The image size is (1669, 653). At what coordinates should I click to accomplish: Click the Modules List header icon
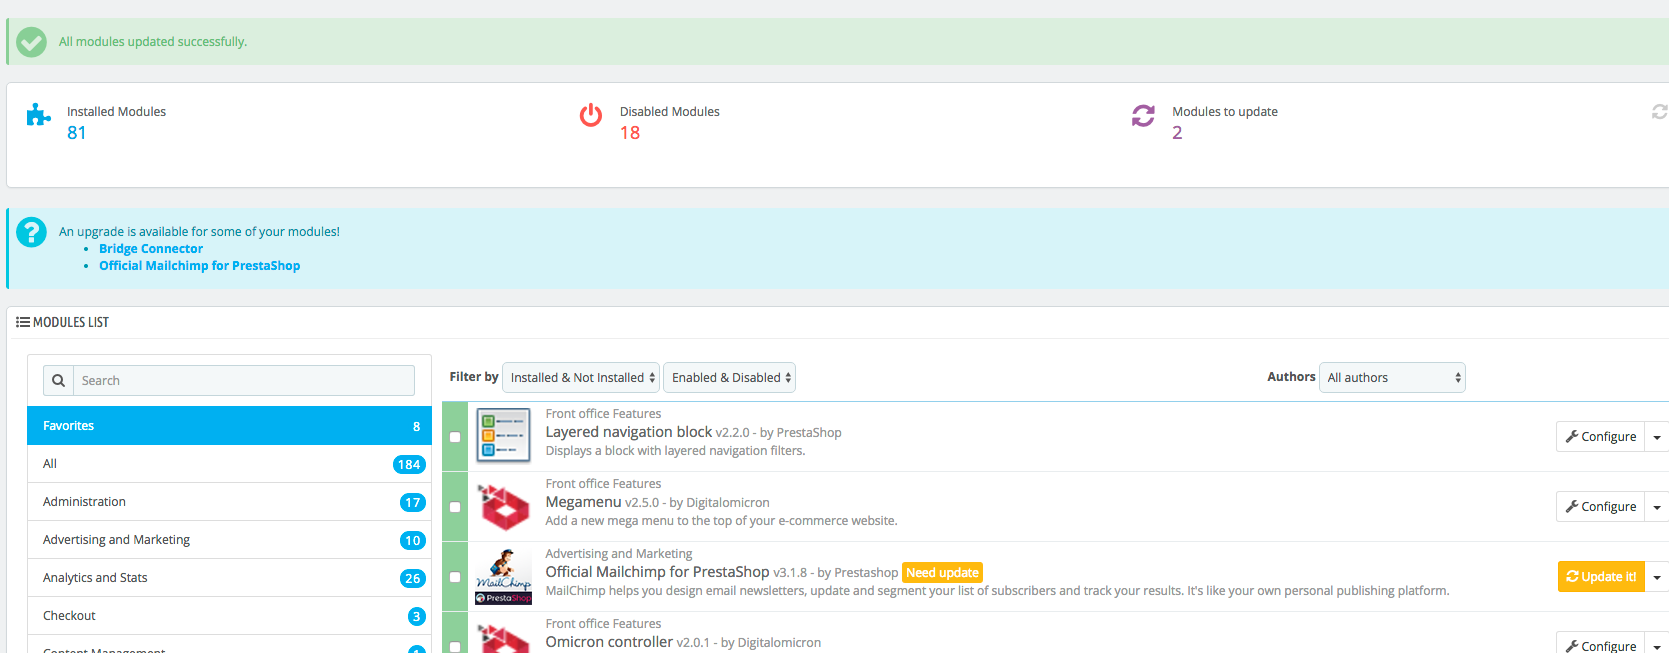pos(23,322)
